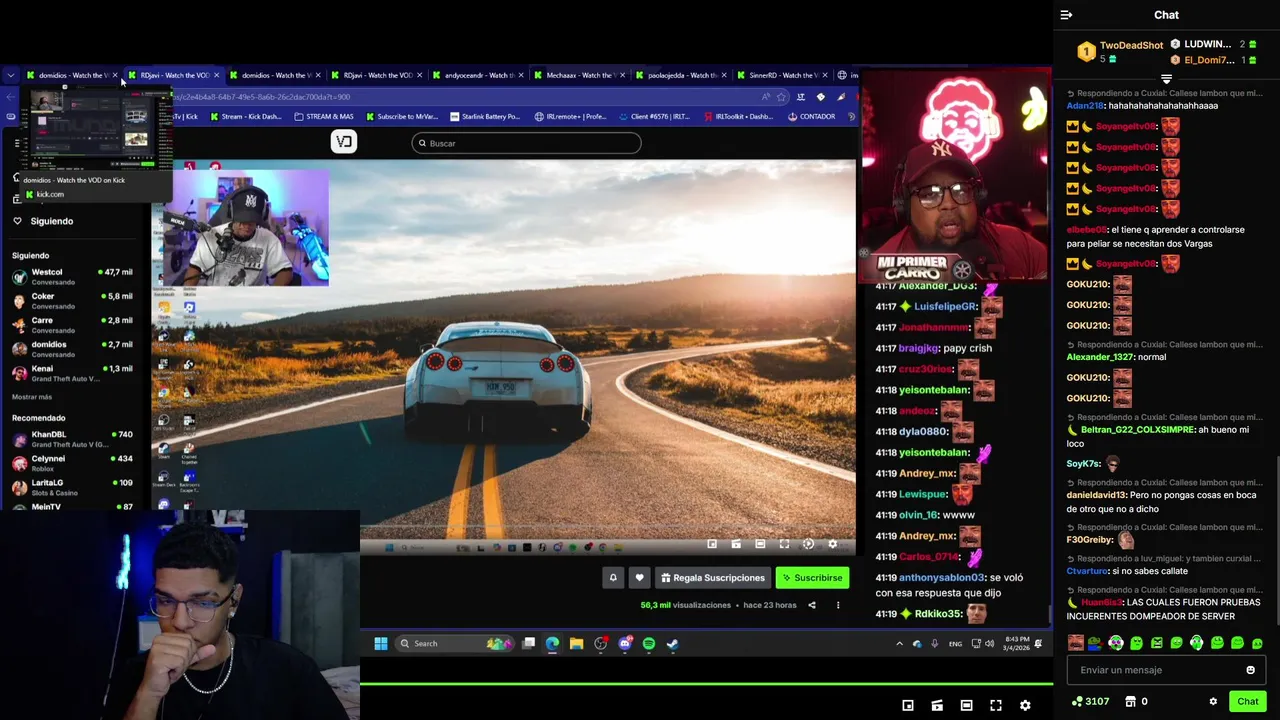
Task: Switch to theater mode in the bottom player controls
Action: click(x=966, y=706)
